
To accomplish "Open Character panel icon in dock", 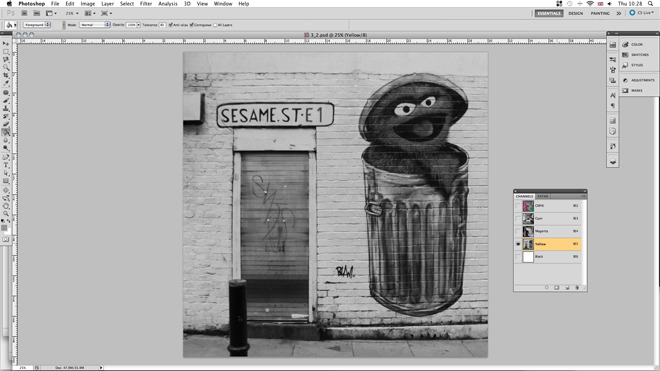I will (x=612, y=95).
